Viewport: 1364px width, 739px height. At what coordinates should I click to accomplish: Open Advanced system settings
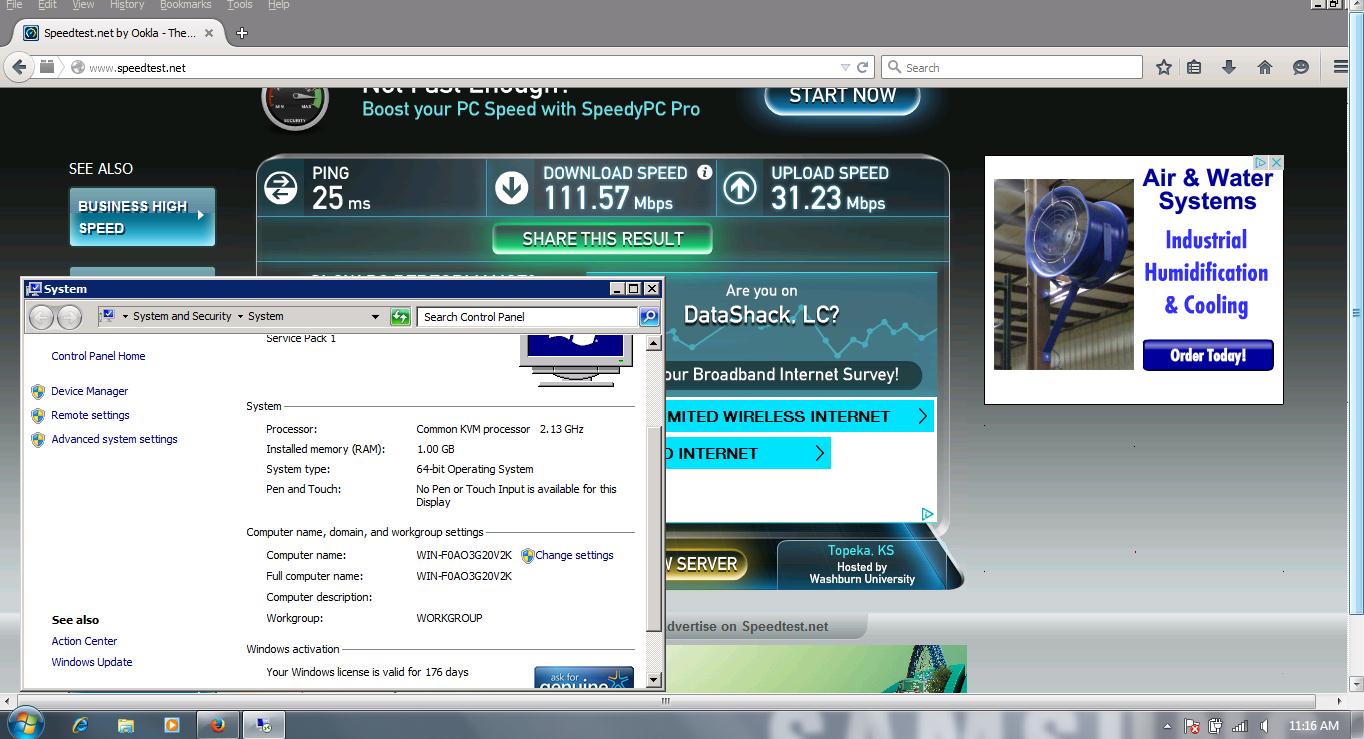pyautogui.click(x=114, y=439)
